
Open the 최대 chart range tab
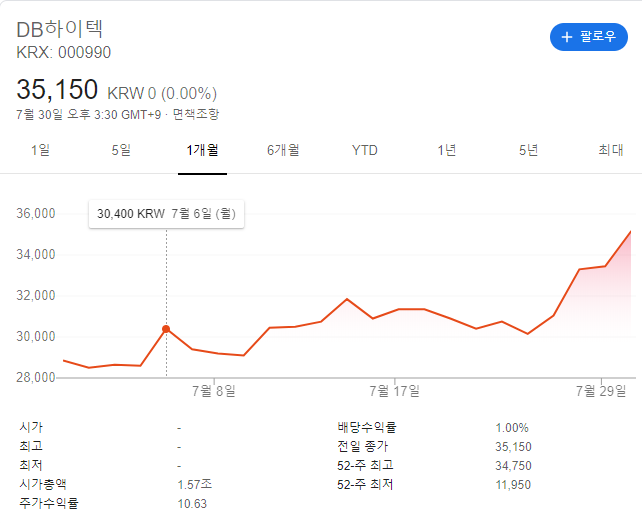611,150
